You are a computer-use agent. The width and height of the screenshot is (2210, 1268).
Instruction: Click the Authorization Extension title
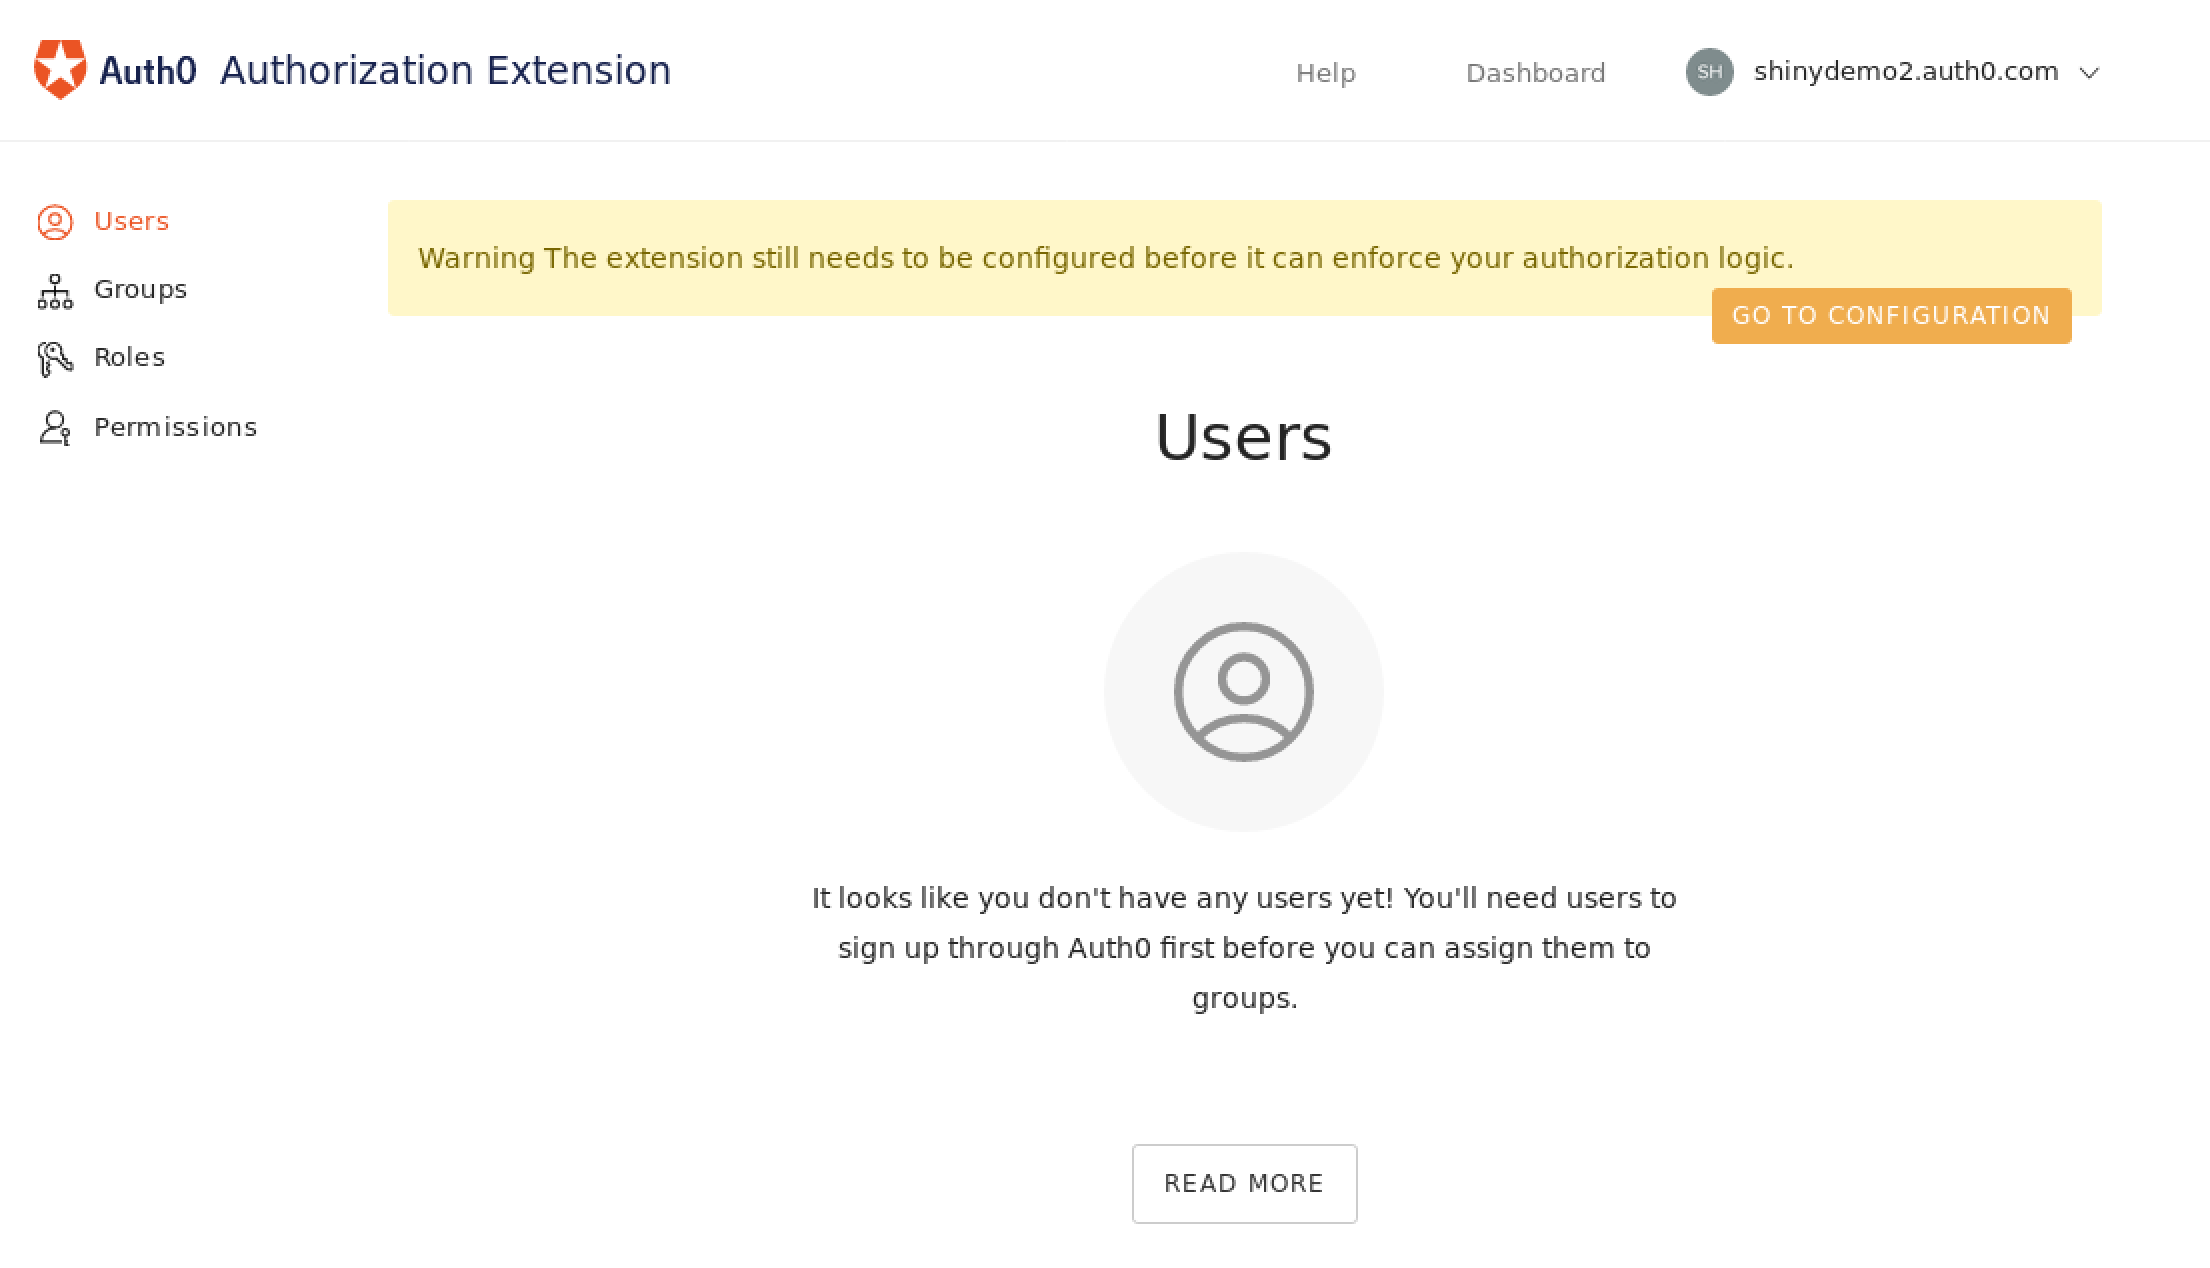(445, 71)
